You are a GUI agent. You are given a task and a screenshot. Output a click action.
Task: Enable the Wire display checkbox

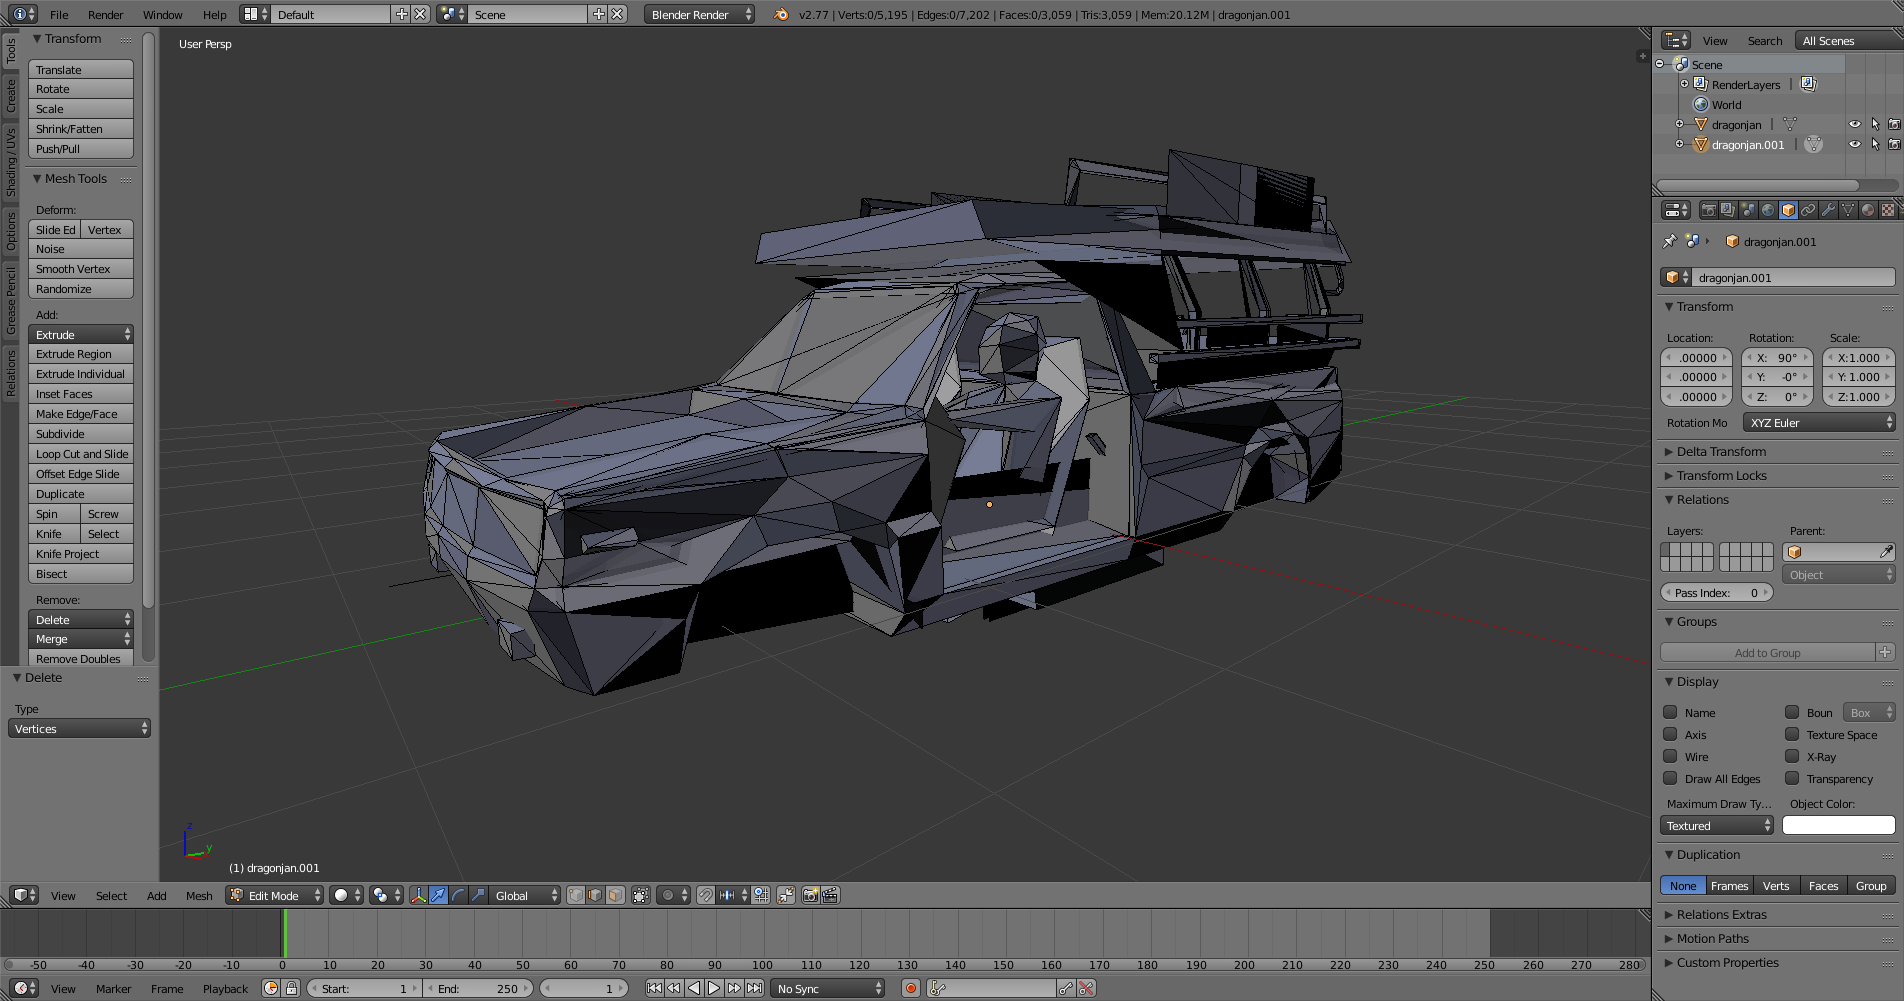coord(1670,757)
